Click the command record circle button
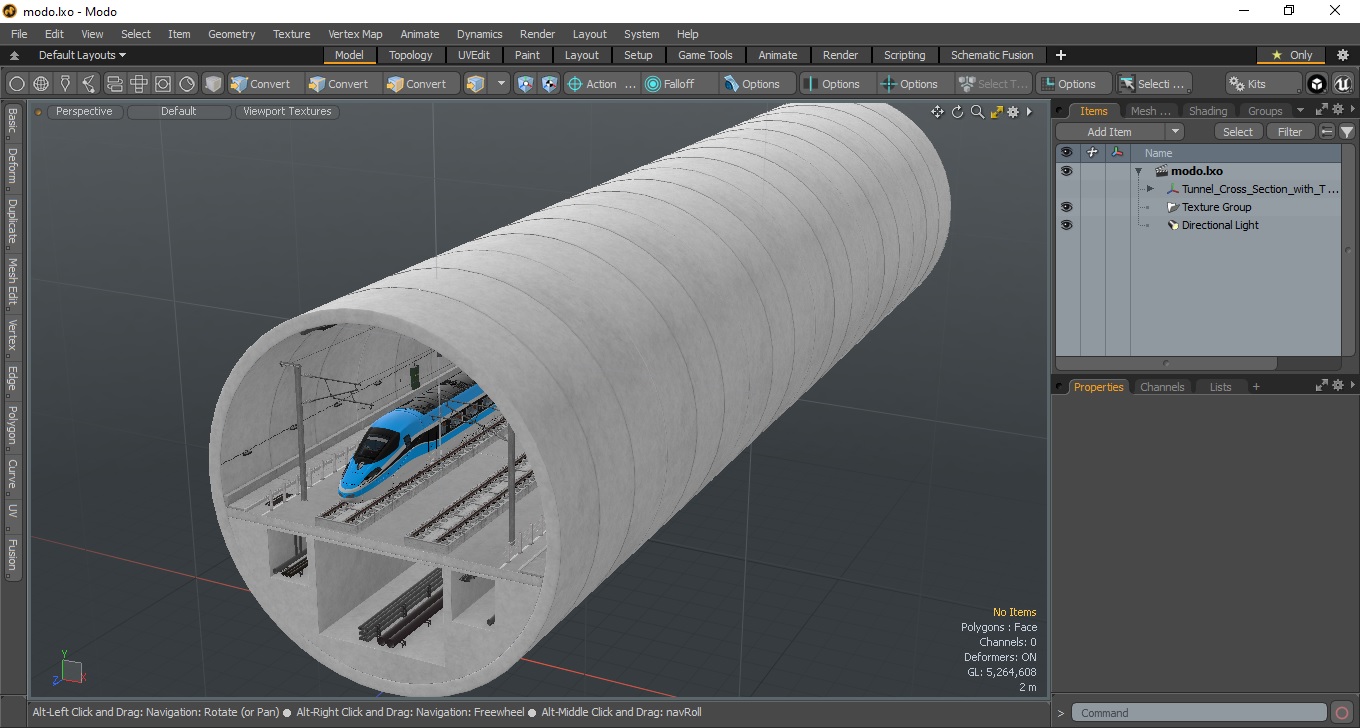Image resolution: width=1360 pixels, height=728 pixels. tap(1342, 713)
